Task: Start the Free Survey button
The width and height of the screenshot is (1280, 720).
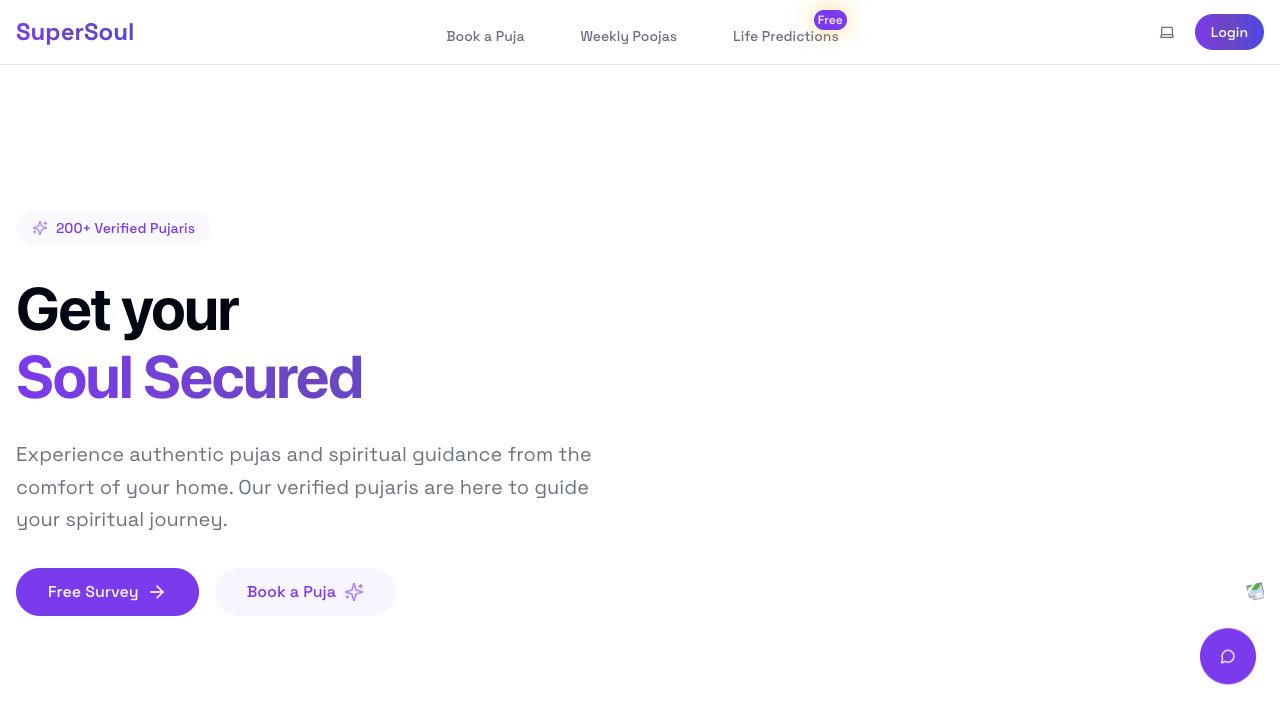Action: pos(93,592)
